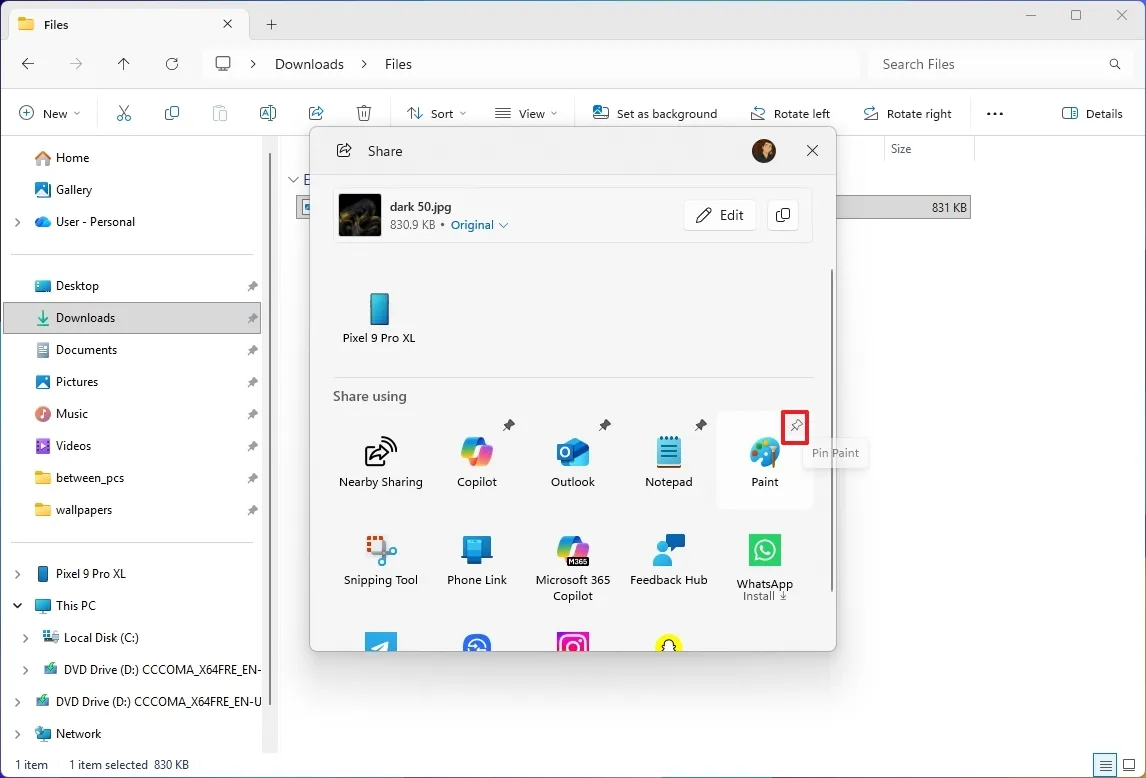The width and height of the screenshot is (1146, 778).
Task: Expand the This PC tree item
Action: coord(17,605)
